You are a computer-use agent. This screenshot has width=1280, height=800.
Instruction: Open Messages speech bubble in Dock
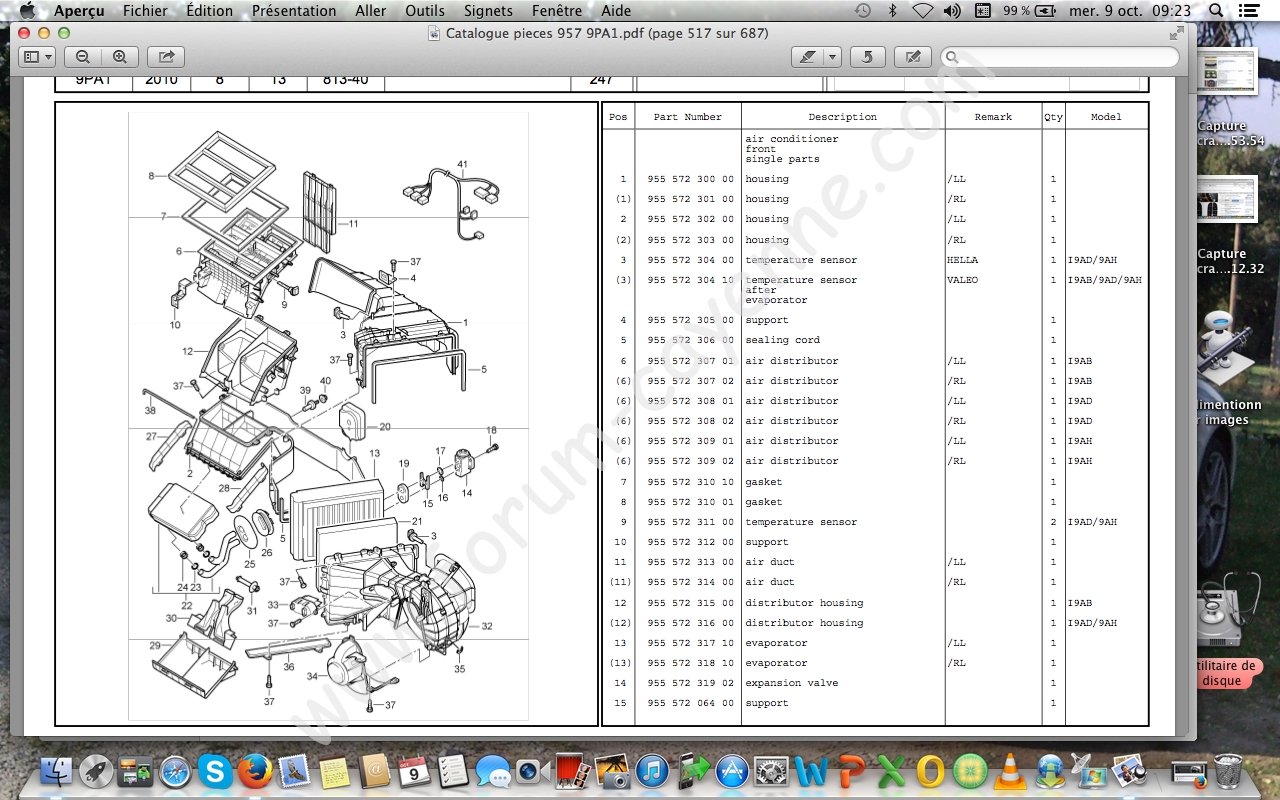[493, 771]
